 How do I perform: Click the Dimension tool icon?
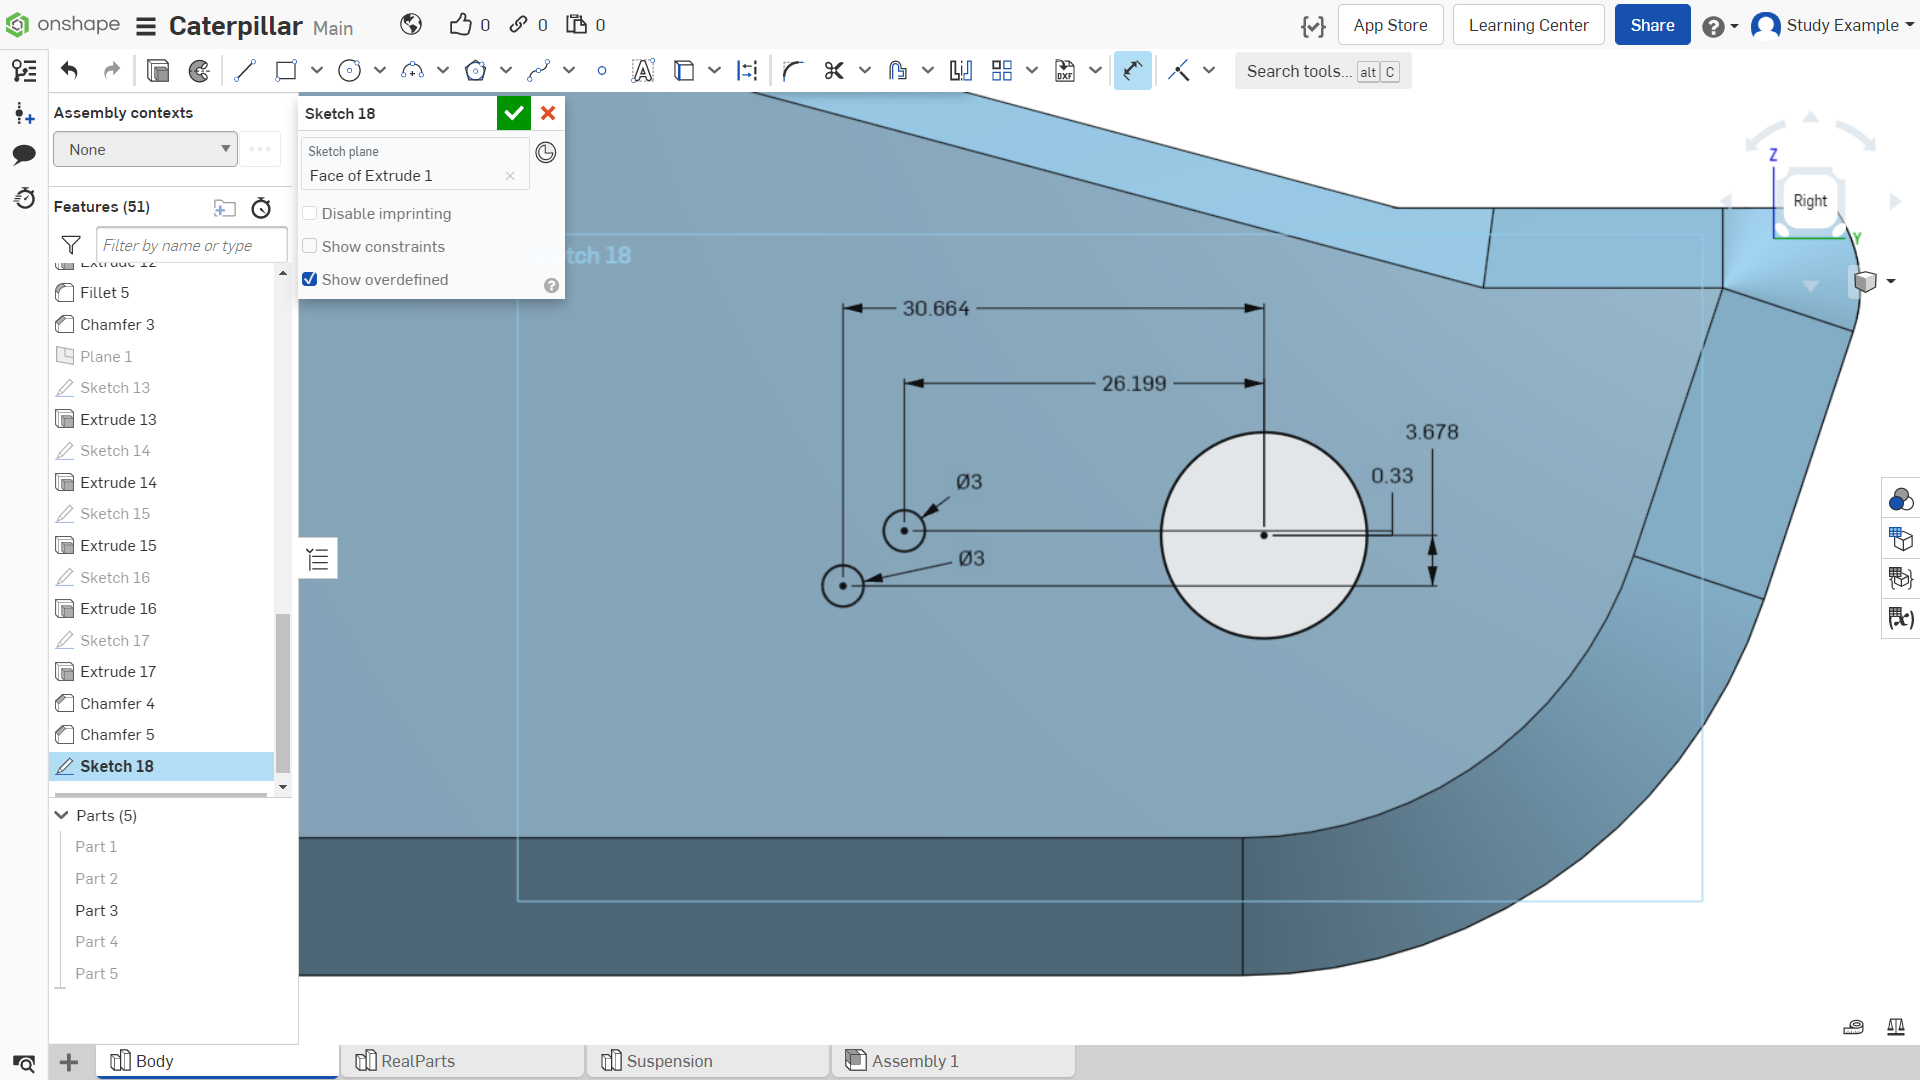1132,71
